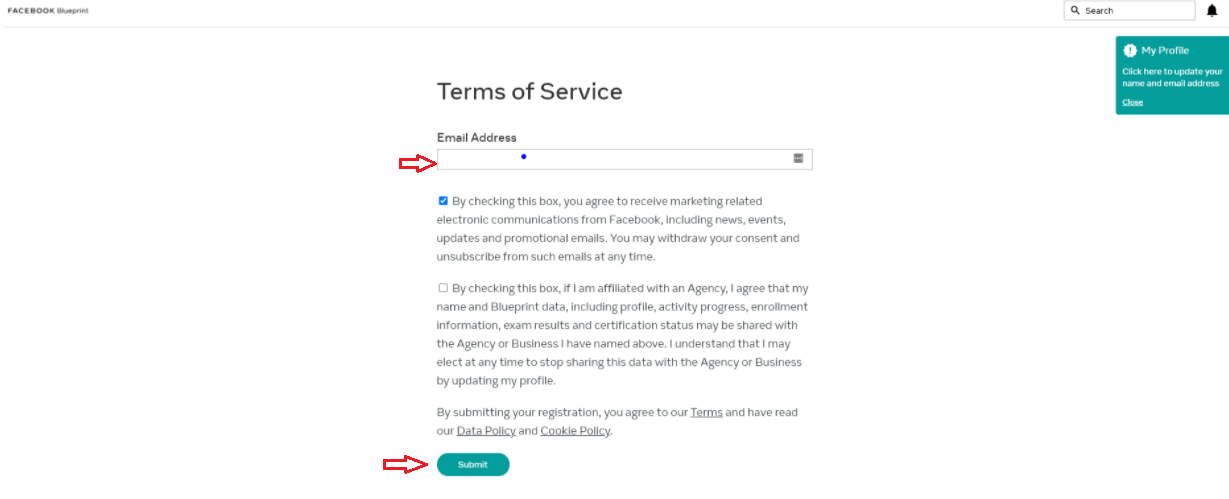
Task: Close the My Profile notification popup
Action: [1132, 102]
